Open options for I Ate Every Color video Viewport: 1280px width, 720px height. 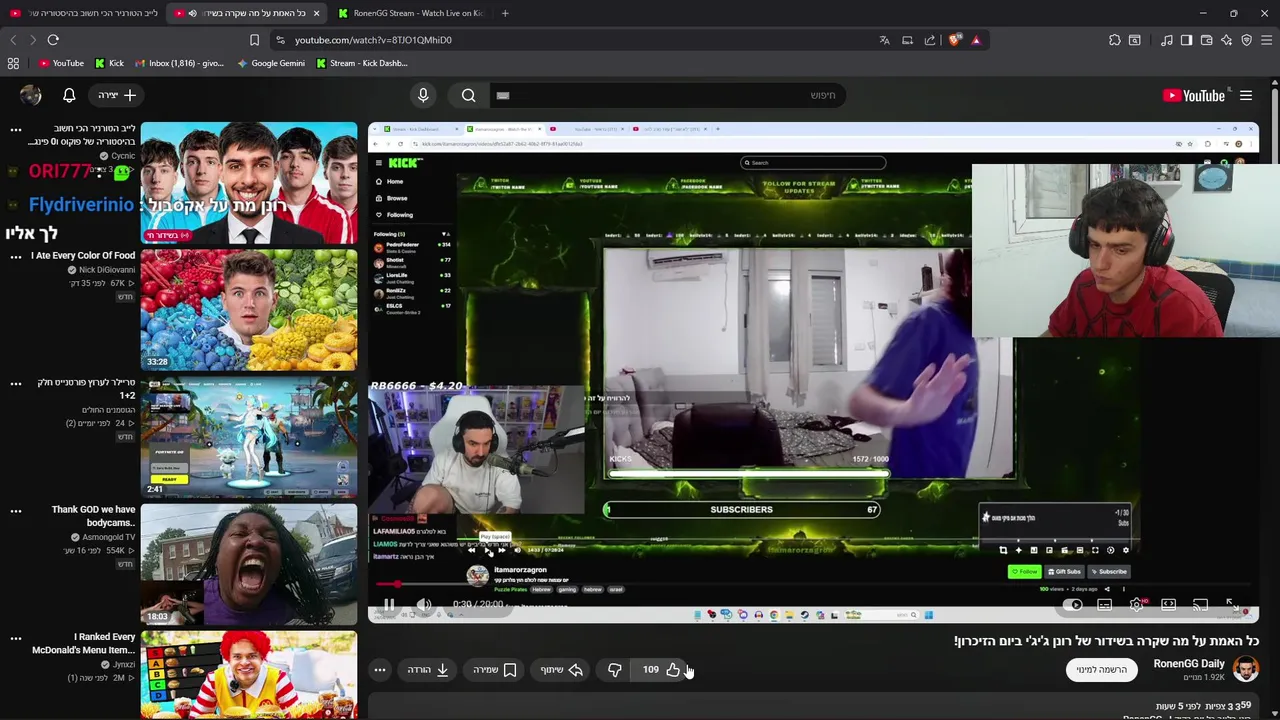pyautogui.click(x=15, y=257)
